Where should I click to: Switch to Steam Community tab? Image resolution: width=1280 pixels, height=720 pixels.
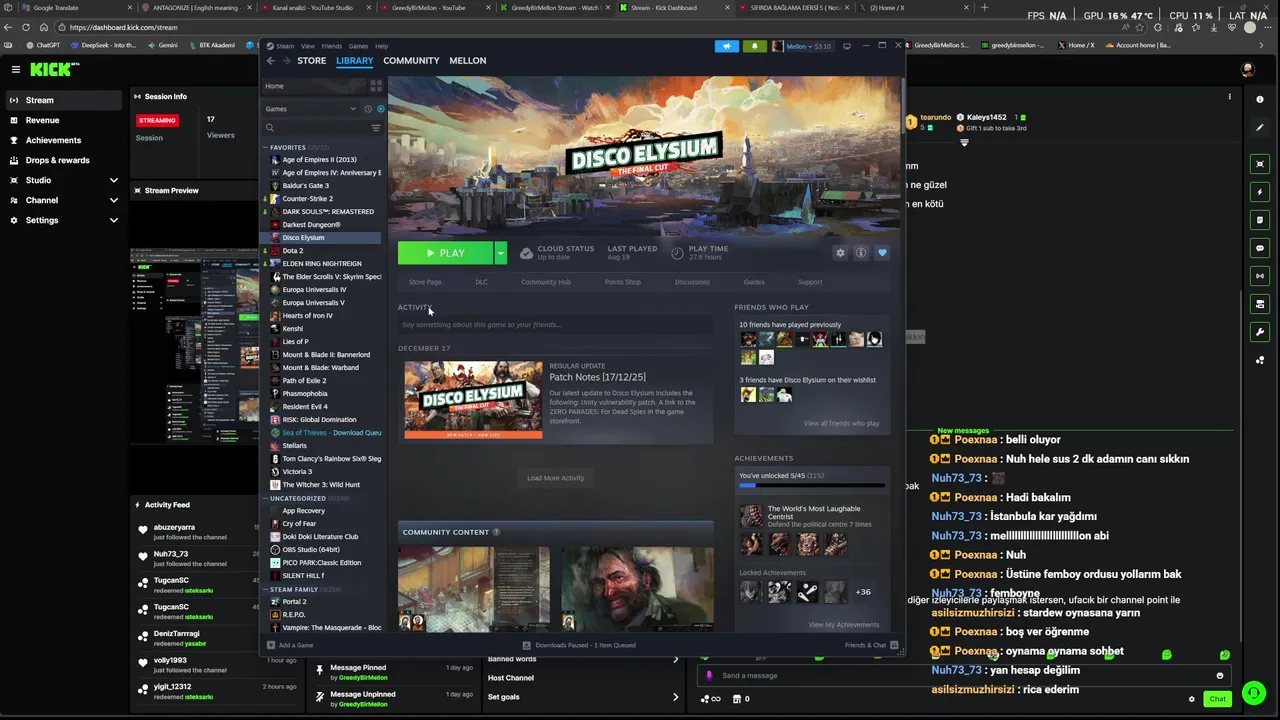[x=411, y=61]
